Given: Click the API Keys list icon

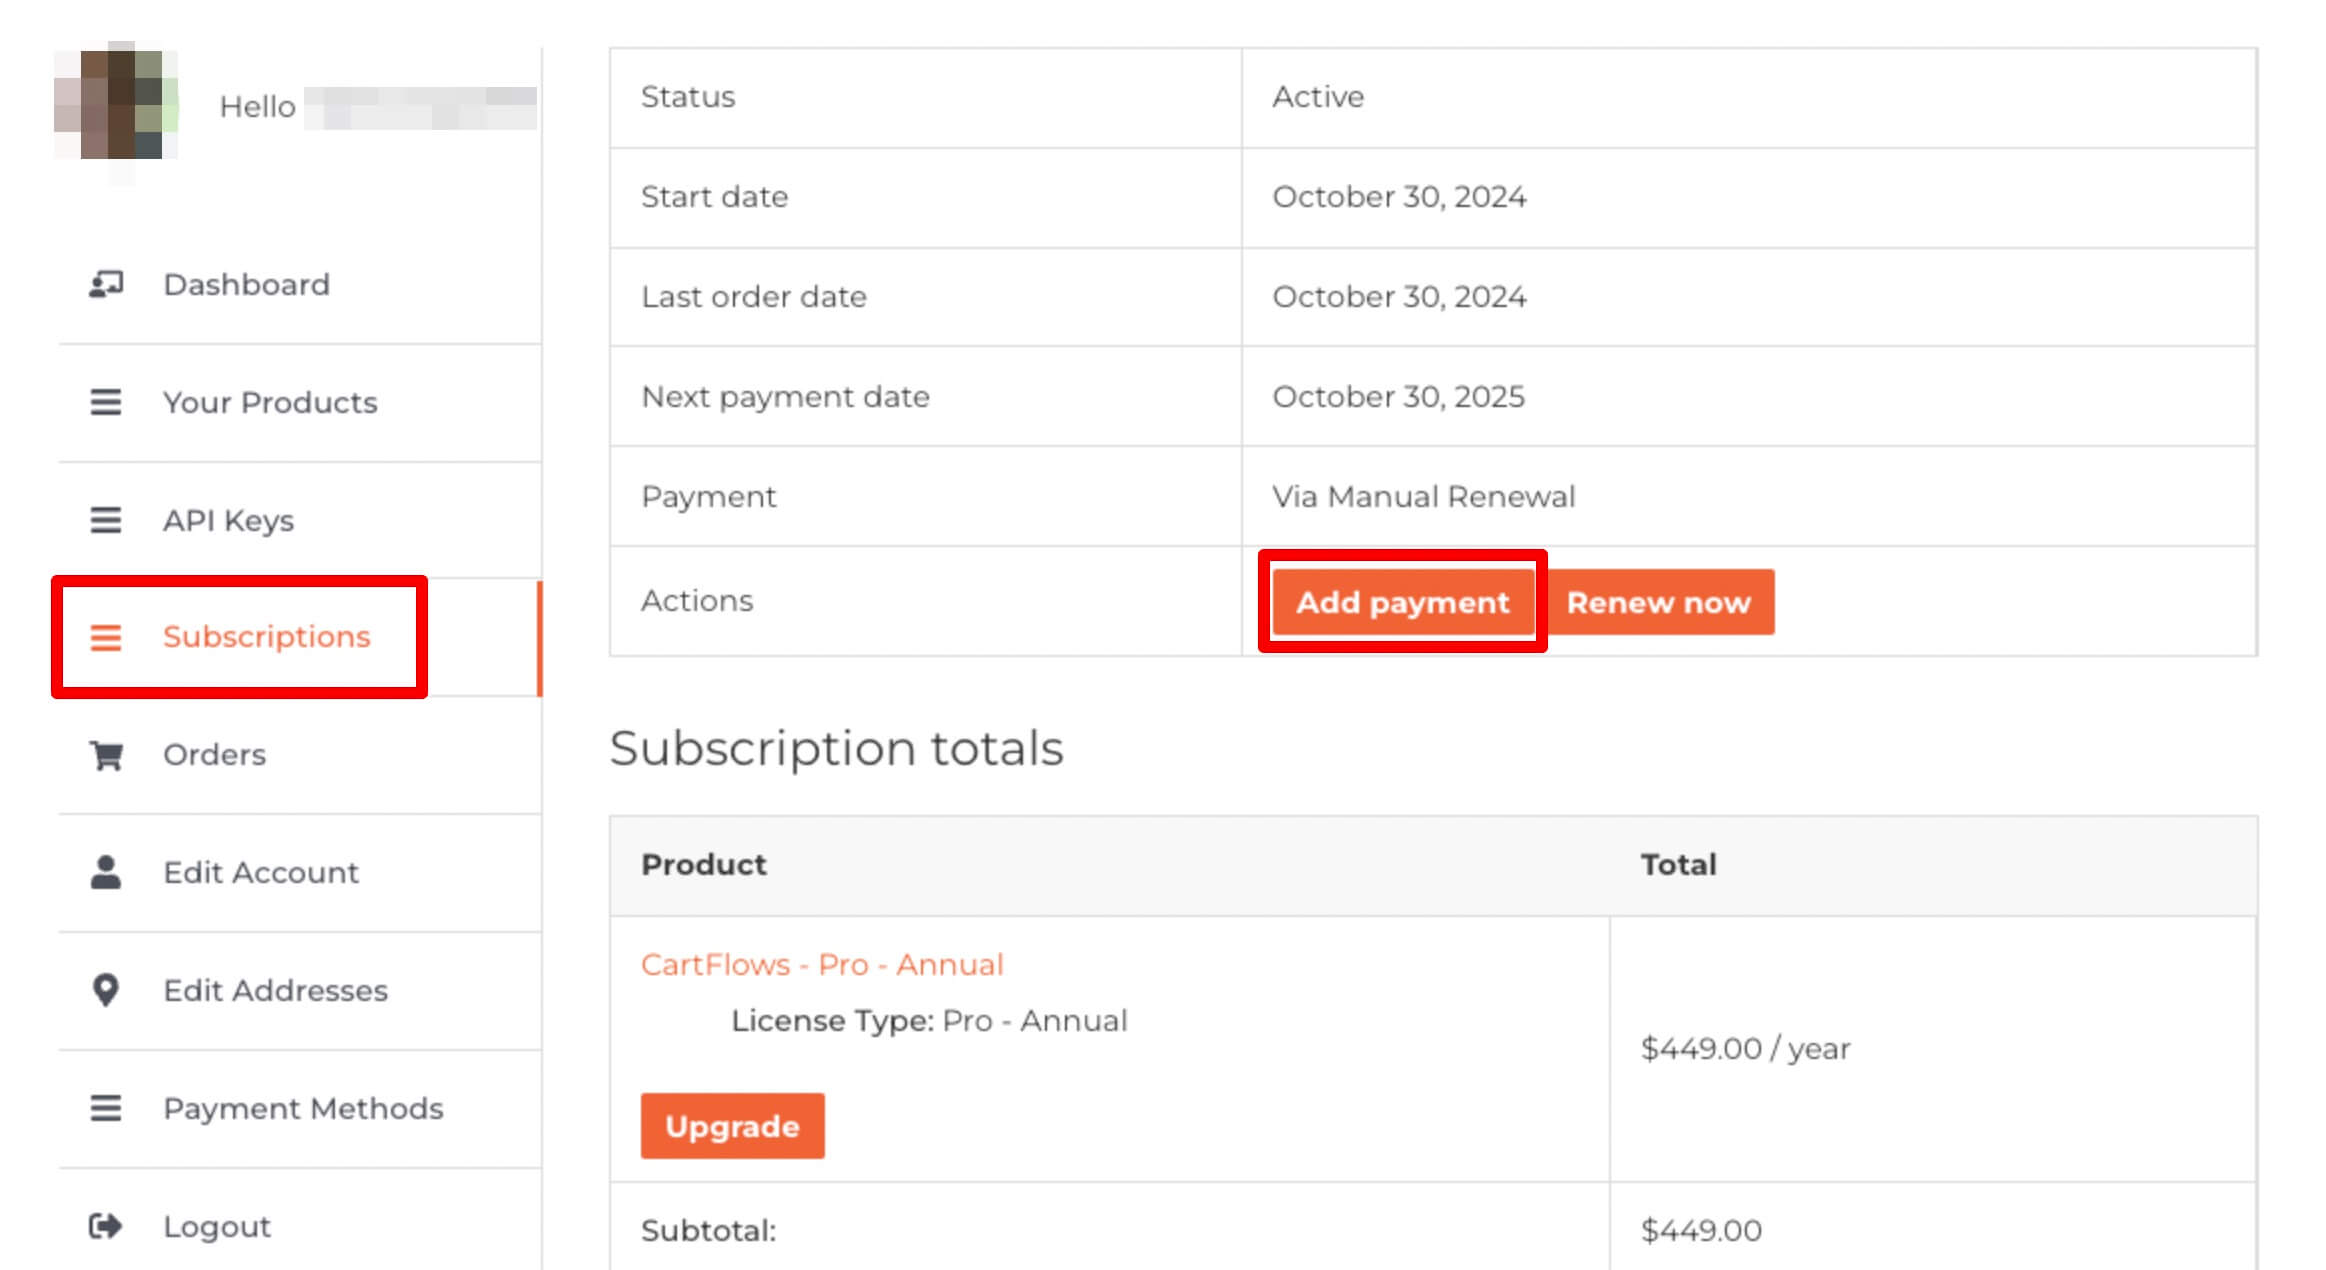Looking at the screenshot, I should pos(106,520).
